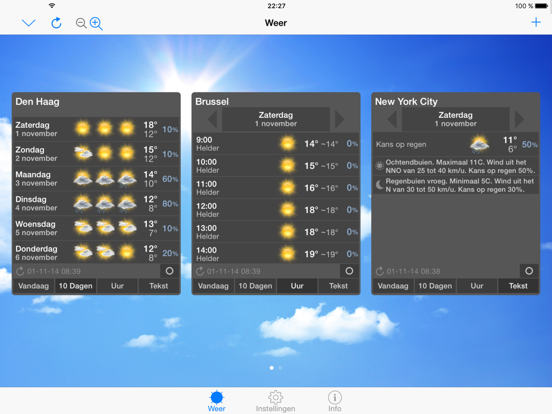This screenshot has width=552, height=414.
Task: Tap the Den Haag refresh timestamp icon
Action: click(20, 271)
